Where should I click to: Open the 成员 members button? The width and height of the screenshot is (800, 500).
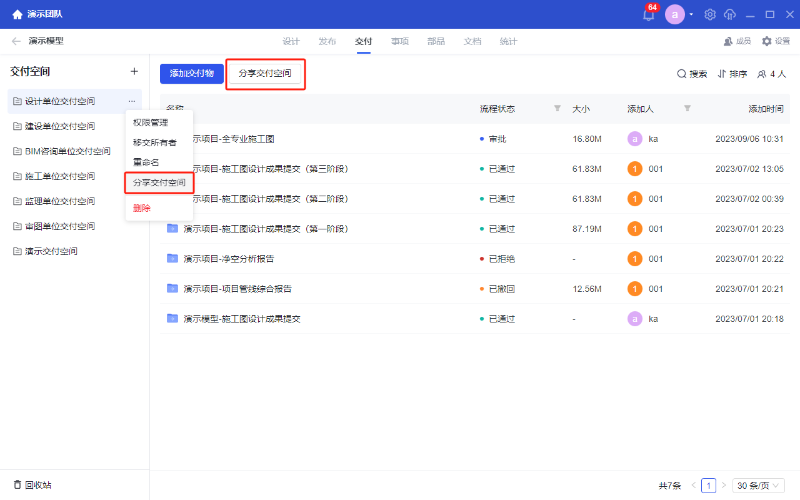pyautogui.click(x=737, y=41)
